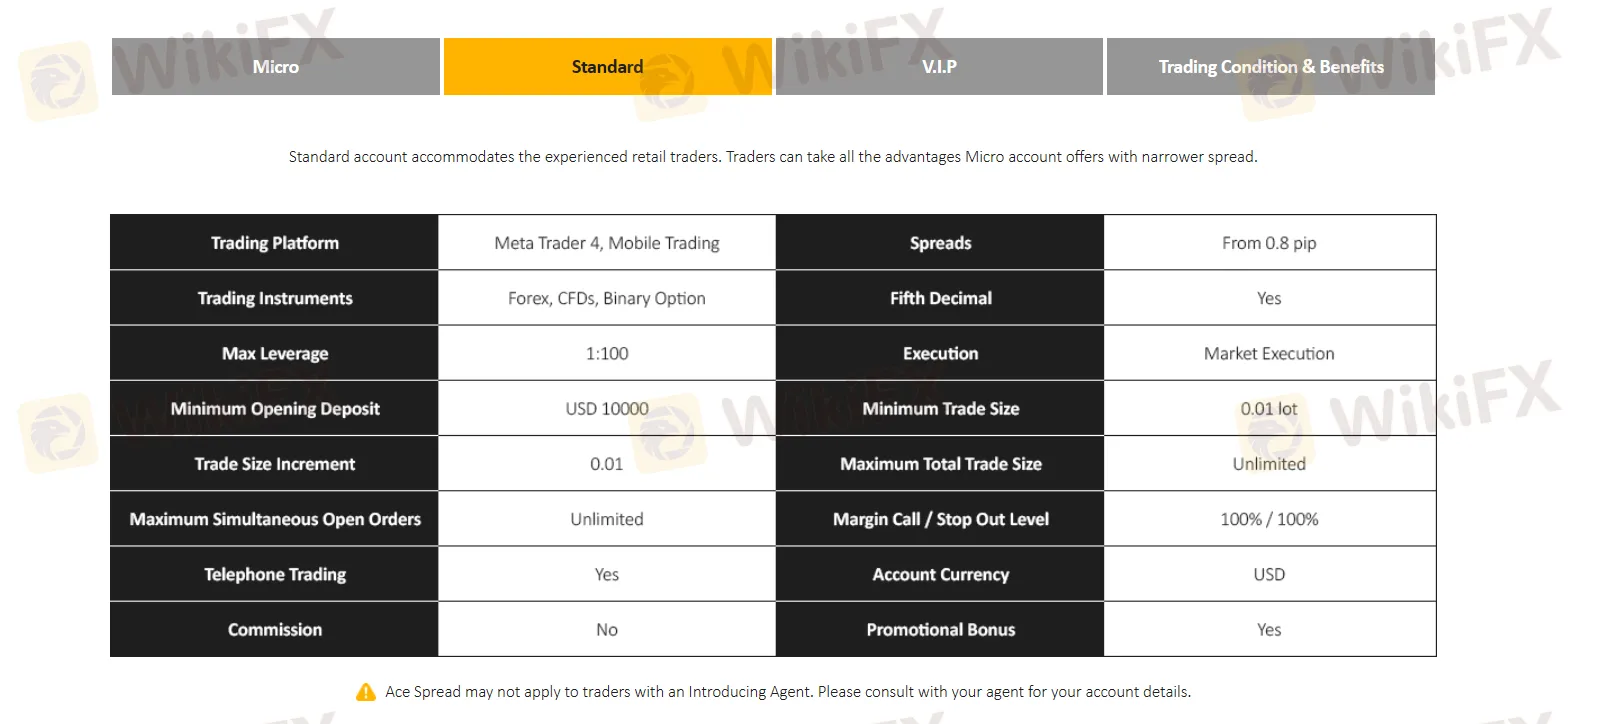This screenshot has width=1616, height=724.
Task: Click the yellow warning triangle icon
Action: coord(366,692)
